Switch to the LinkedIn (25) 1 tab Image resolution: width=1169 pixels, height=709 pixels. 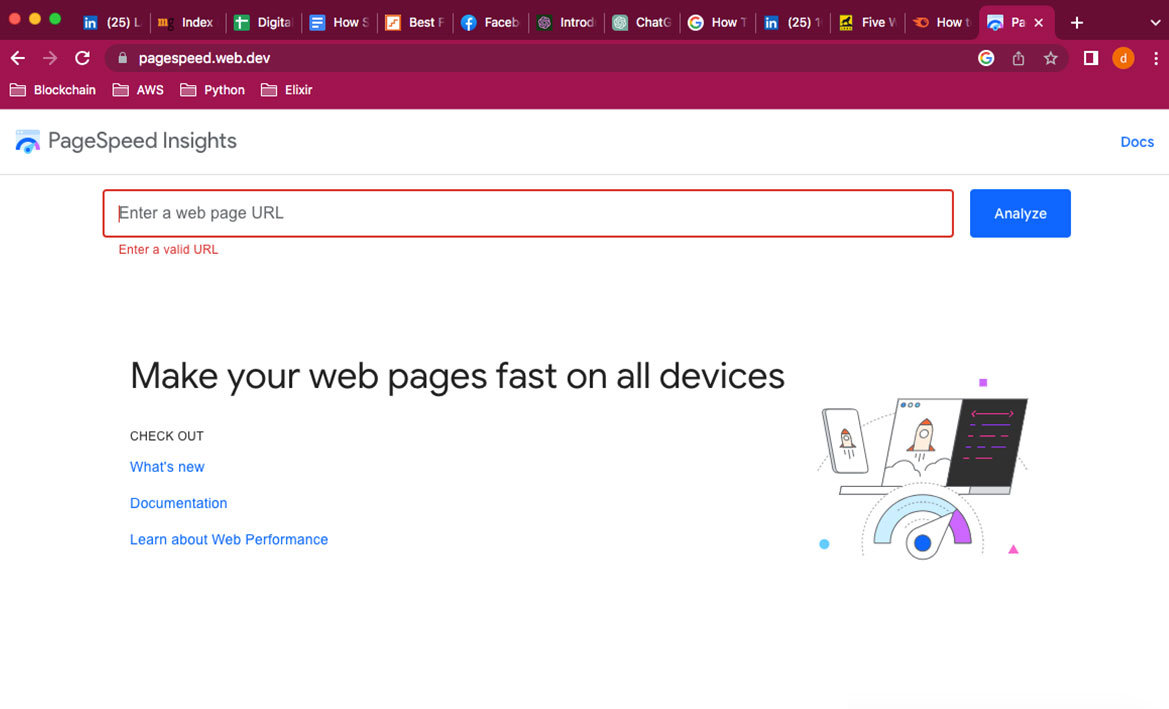[793, 23]
